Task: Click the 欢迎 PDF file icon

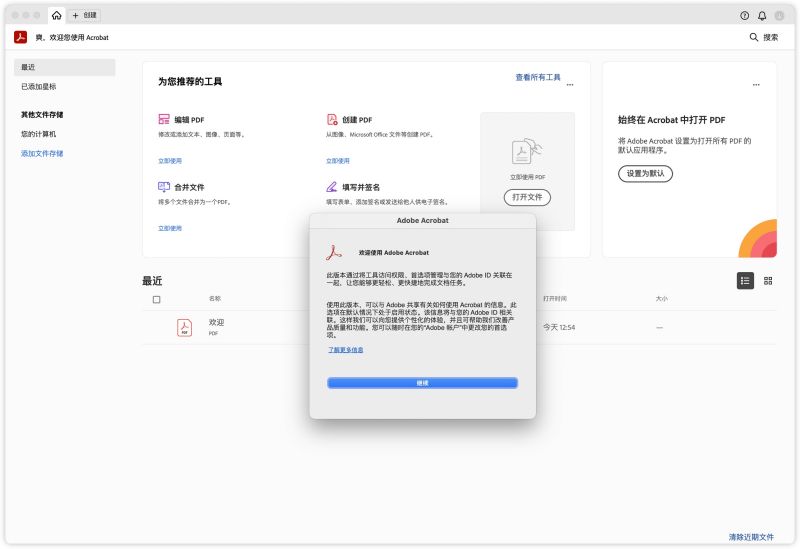Action: tap(184, 328)
